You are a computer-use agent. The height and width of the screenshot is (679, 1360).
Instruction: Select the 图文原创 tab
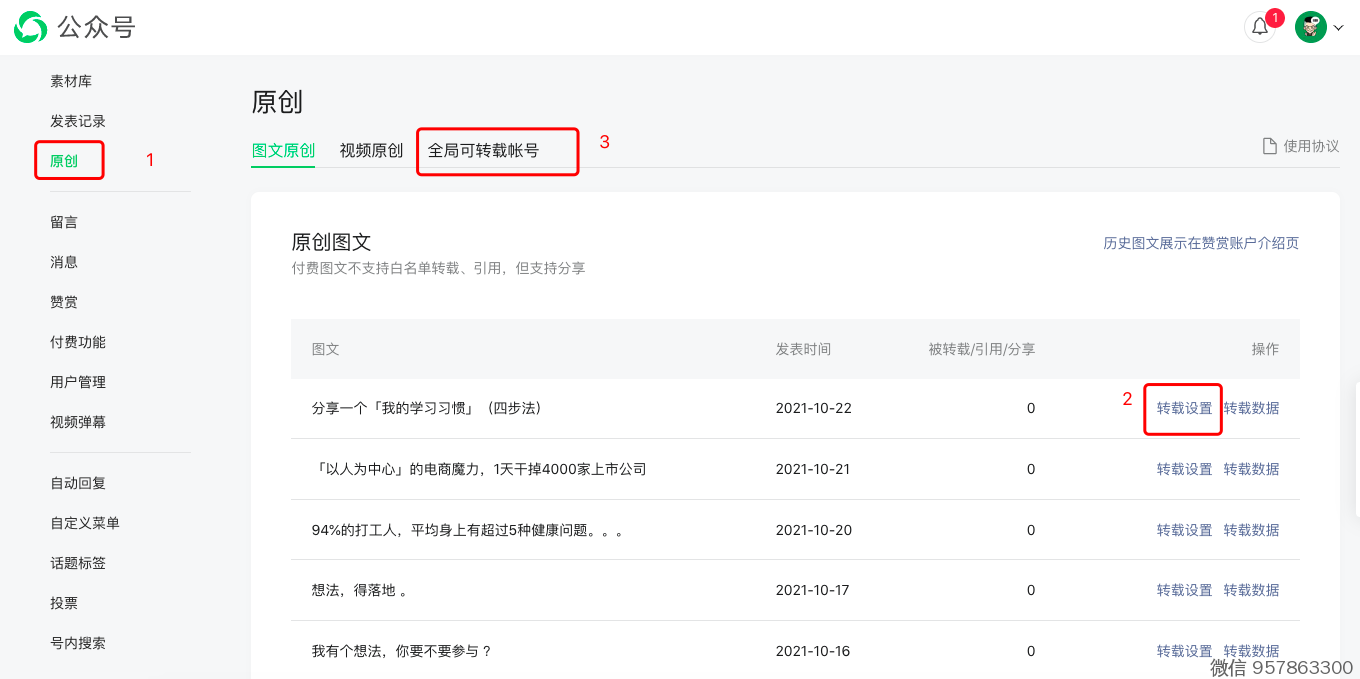(283, 151)
